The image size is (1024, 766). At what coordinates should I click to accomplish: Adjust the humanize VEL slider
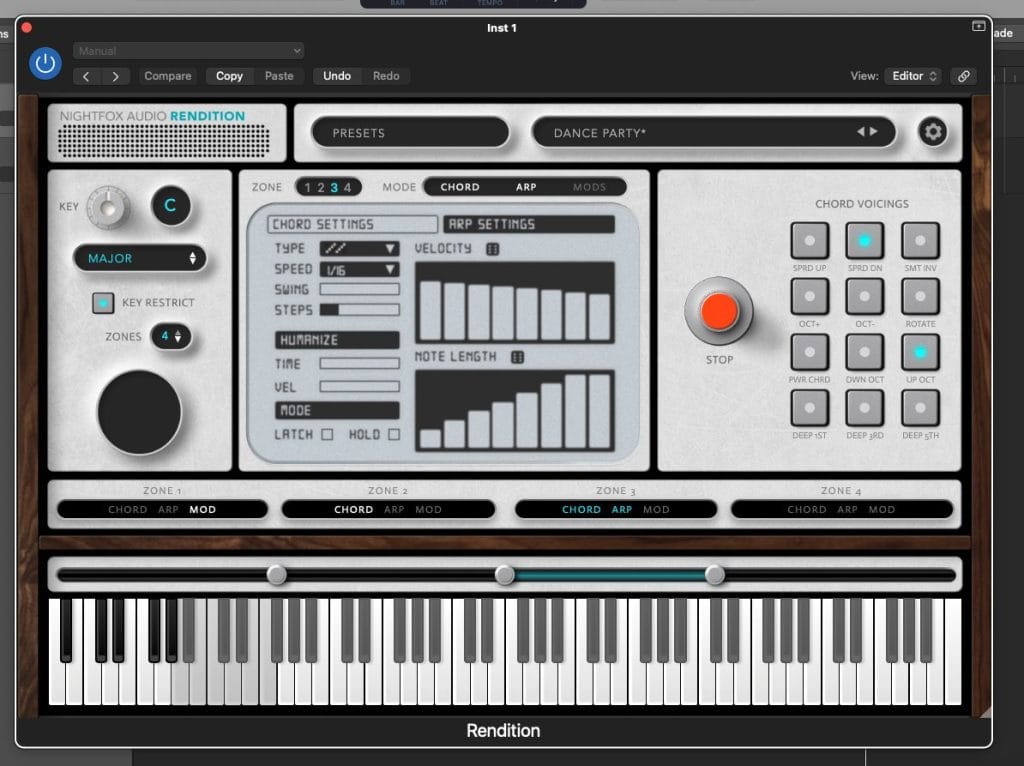359,387
